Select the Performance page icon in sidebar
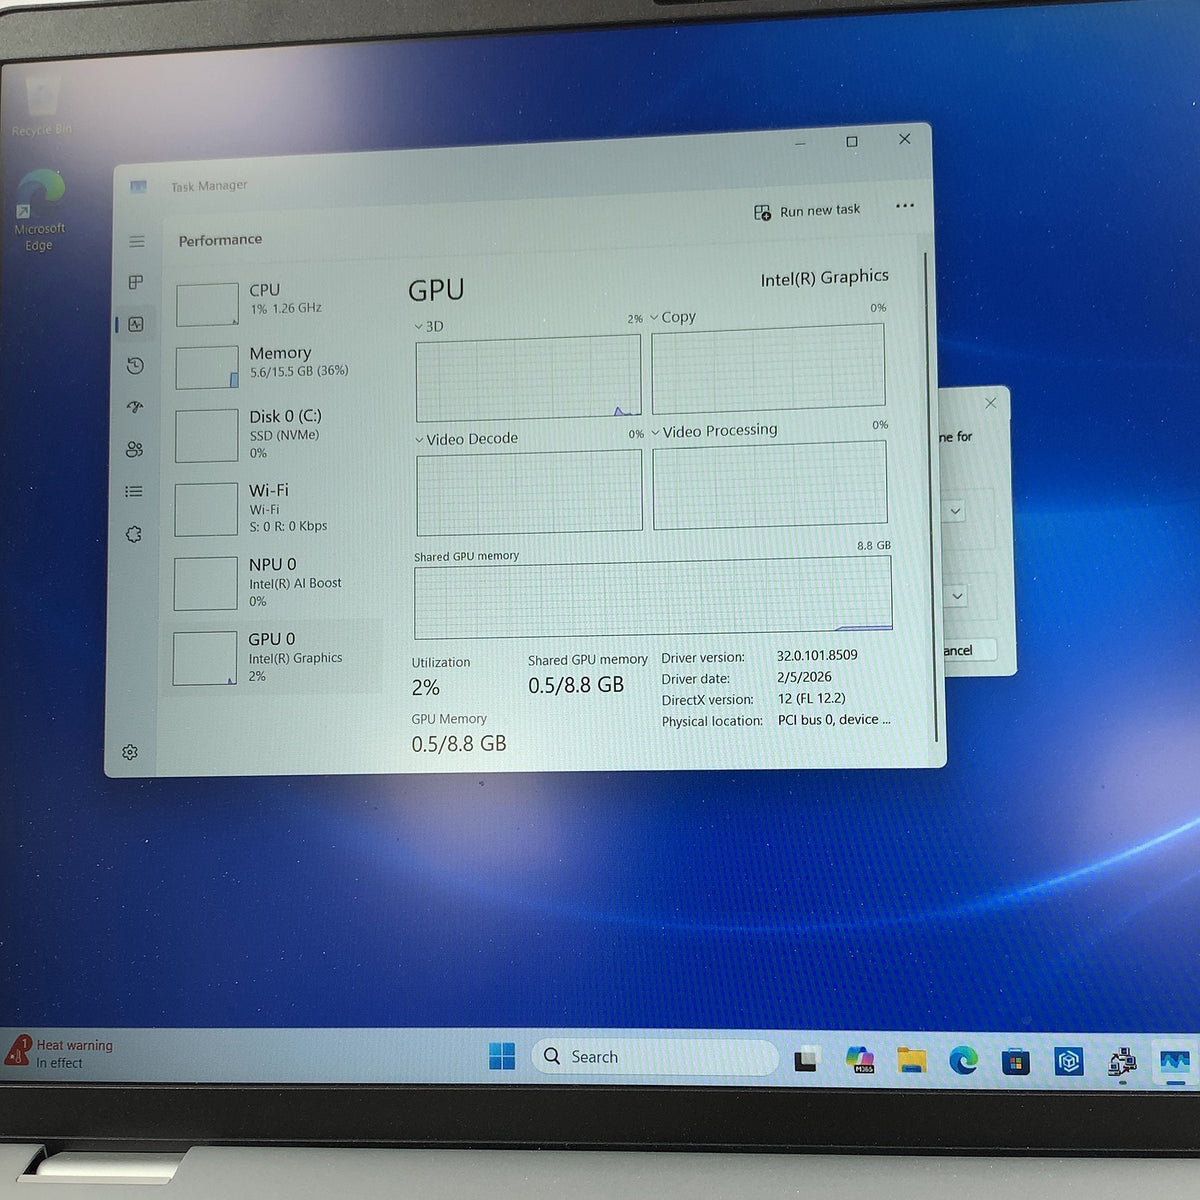 (136, 324)
